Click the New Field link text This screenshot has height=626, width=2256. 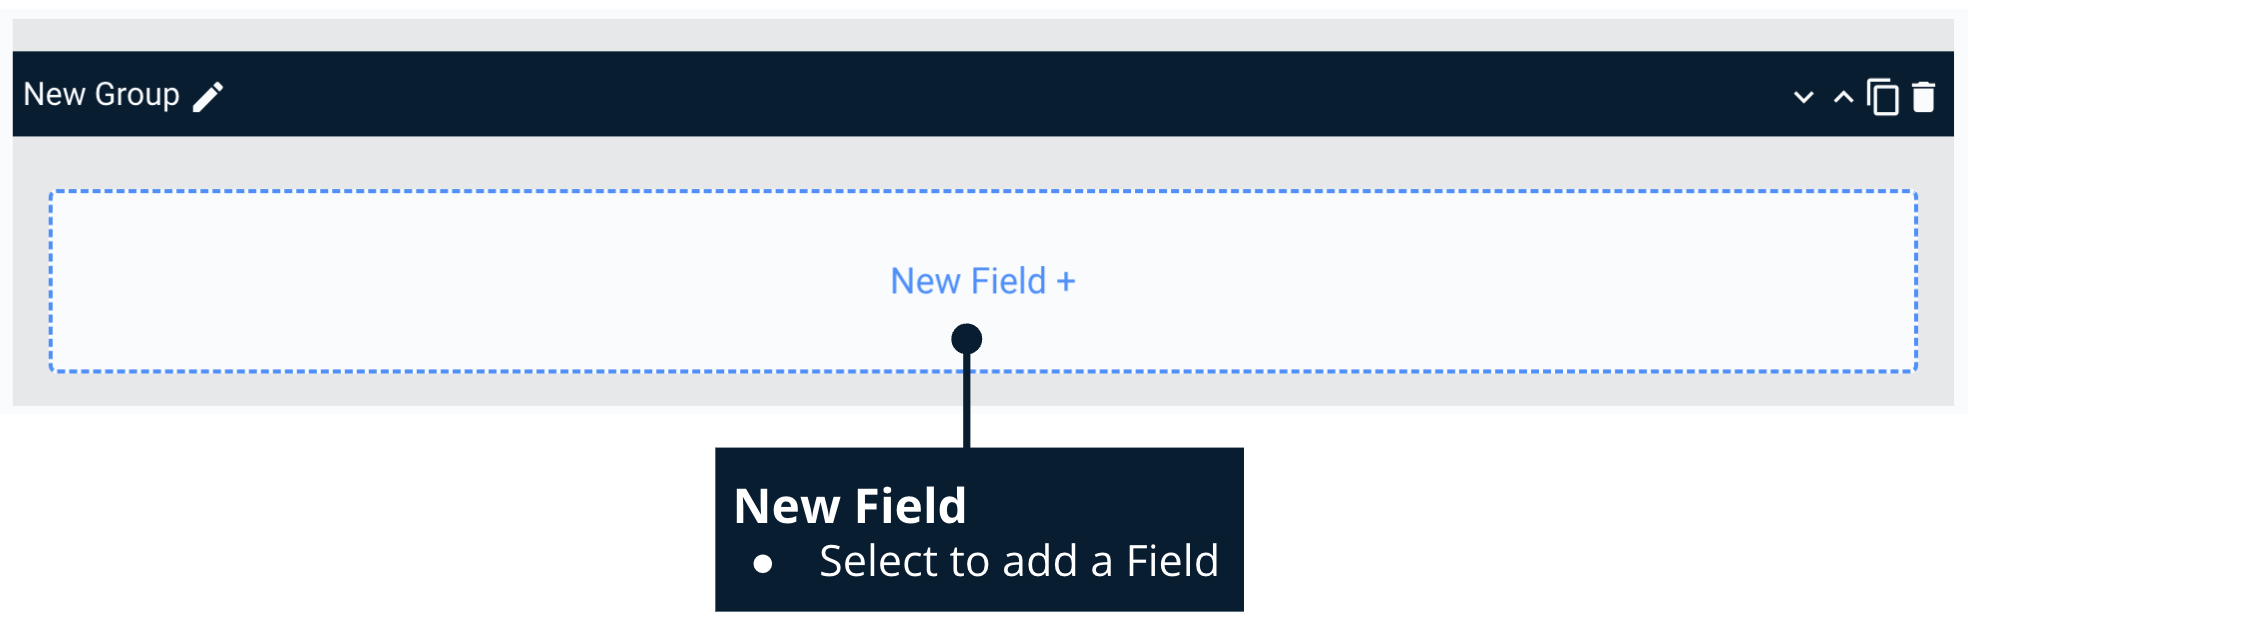[968, 282]
